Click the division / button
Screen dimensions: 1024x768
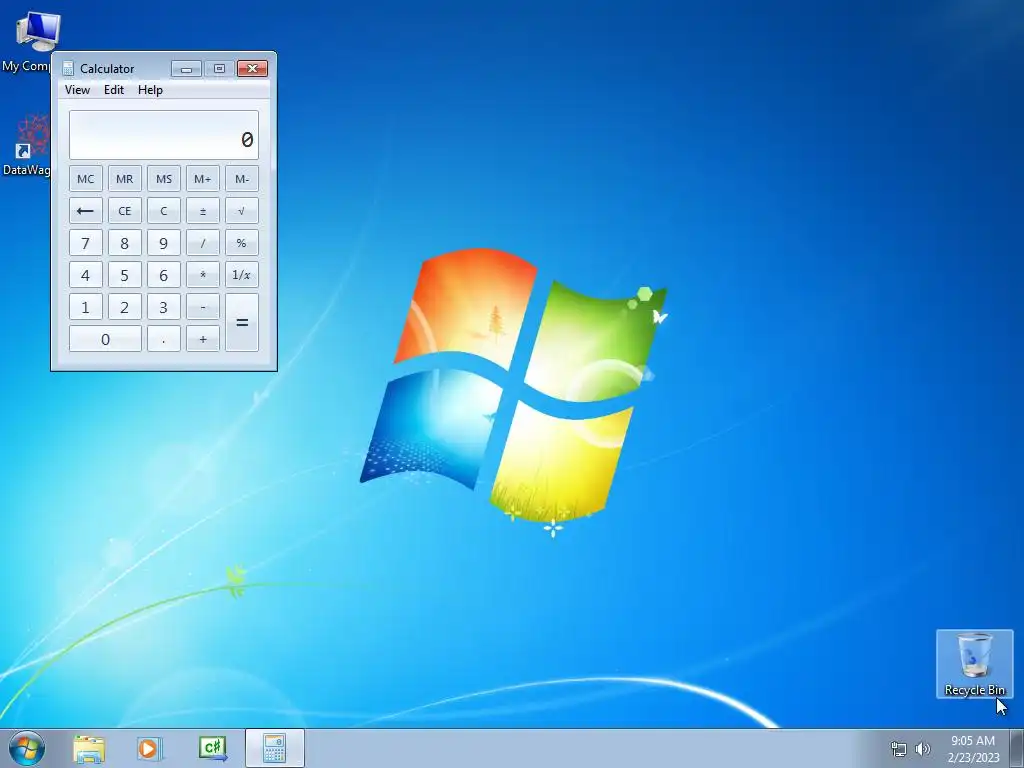[x=202, y=243]
